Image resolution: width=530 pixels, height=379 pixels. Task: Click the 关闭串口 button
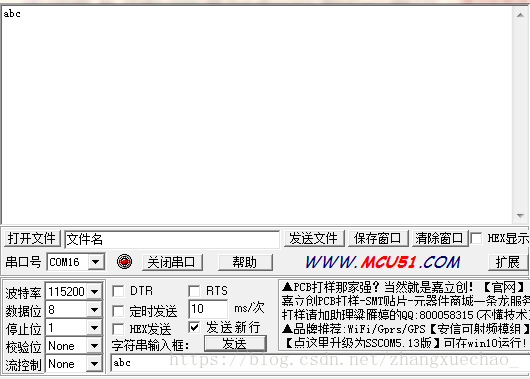click(172, 262)
